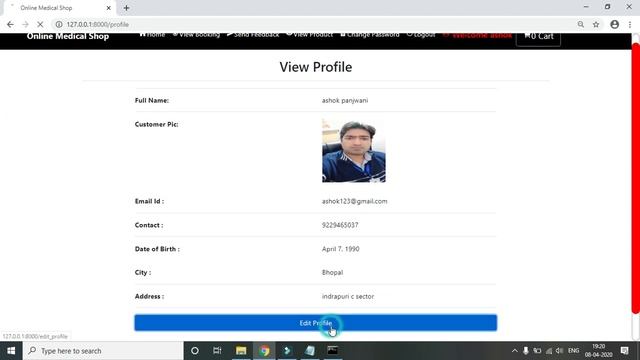Open Change Password nav link
The width and height of the screenshot is (640, 360).
370,35
